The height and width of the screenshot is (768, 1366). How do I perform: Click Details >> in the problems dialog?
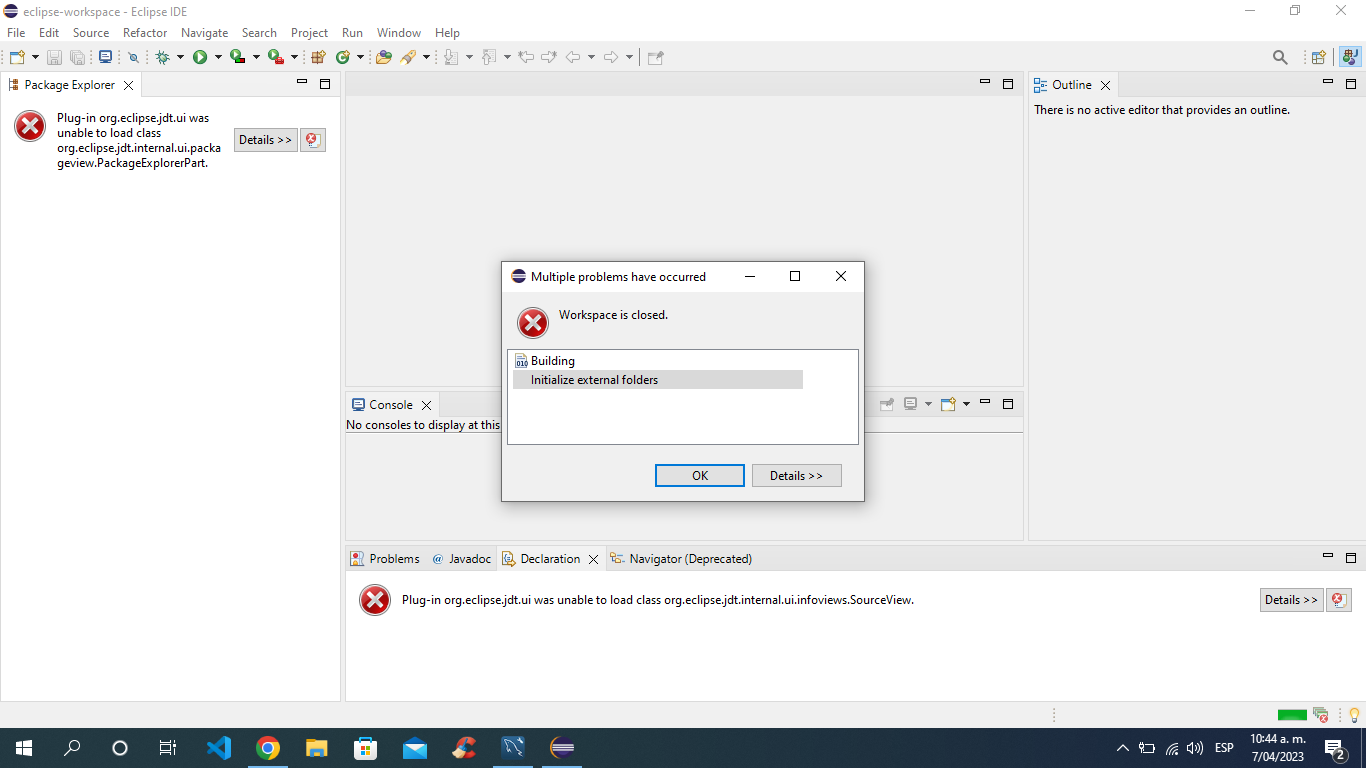coord(796,476)
